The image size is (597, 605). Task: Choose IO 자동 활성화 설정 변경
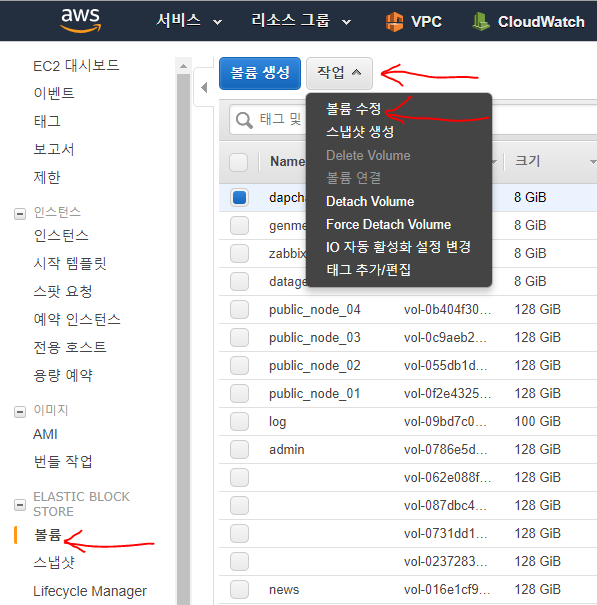click(x=398, y=247)
